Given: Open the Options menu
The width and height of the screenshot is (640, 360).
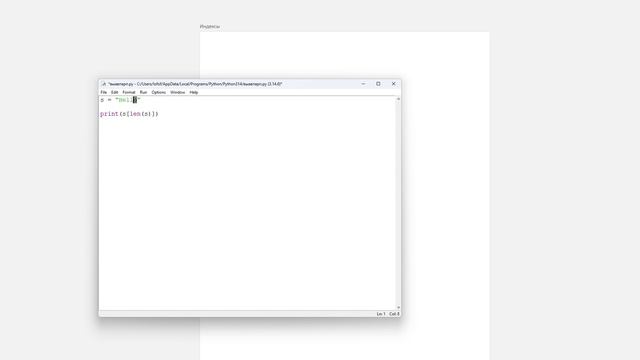Looking at the screenshot, I should (x=159, y=92).
